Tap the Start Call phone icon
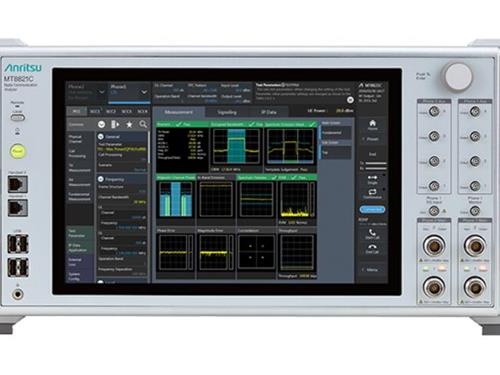The width and height of the screenshot is (500, 375). (x=372, y=234)
